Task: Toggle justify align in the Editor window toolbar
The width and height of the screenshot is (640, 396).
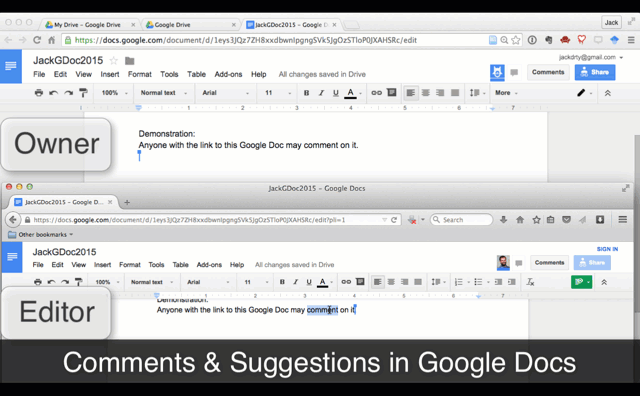Action: coord(418,282)
